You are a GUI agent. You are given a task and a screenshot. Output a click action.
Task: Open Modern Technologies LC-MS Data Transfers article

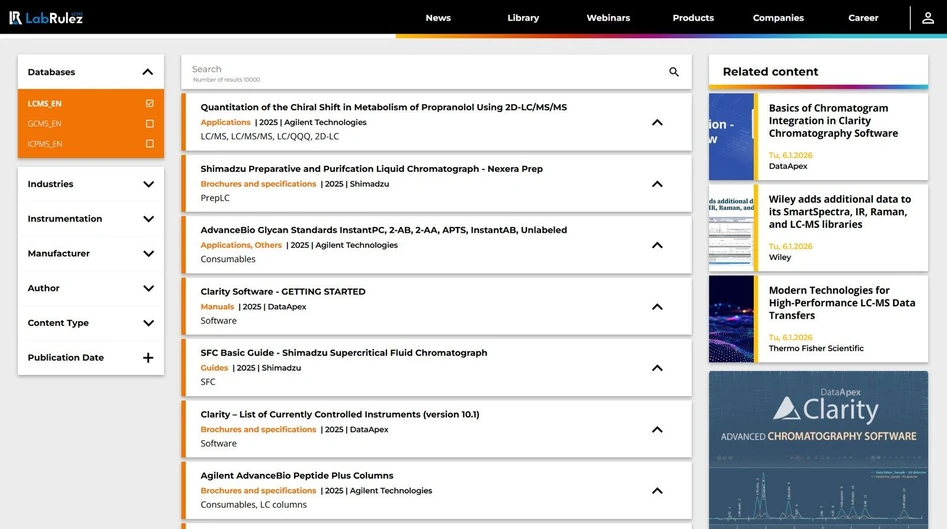842,303
